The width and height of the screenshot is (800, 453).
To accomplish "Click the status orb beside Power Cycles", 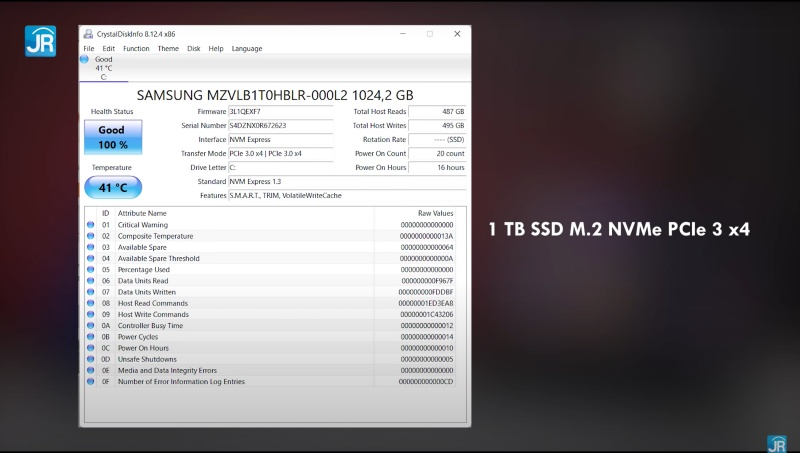I will point(91,337).
